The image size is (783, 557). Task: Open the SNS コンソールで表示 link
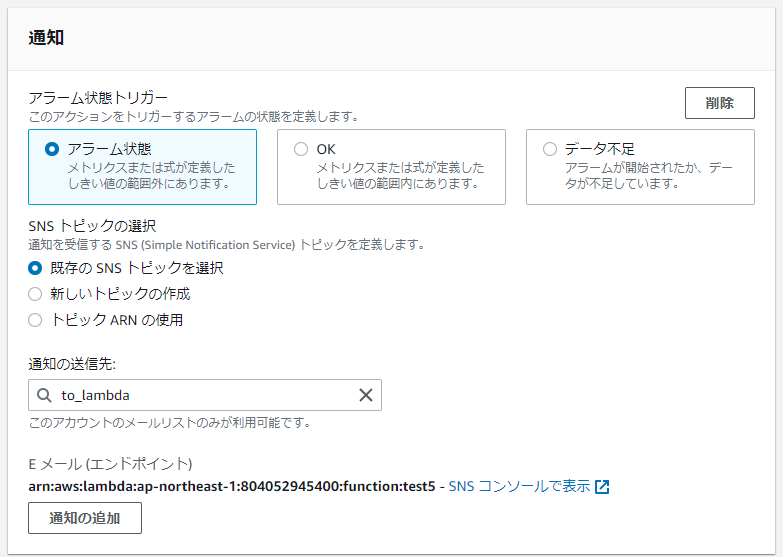(519, 486)
